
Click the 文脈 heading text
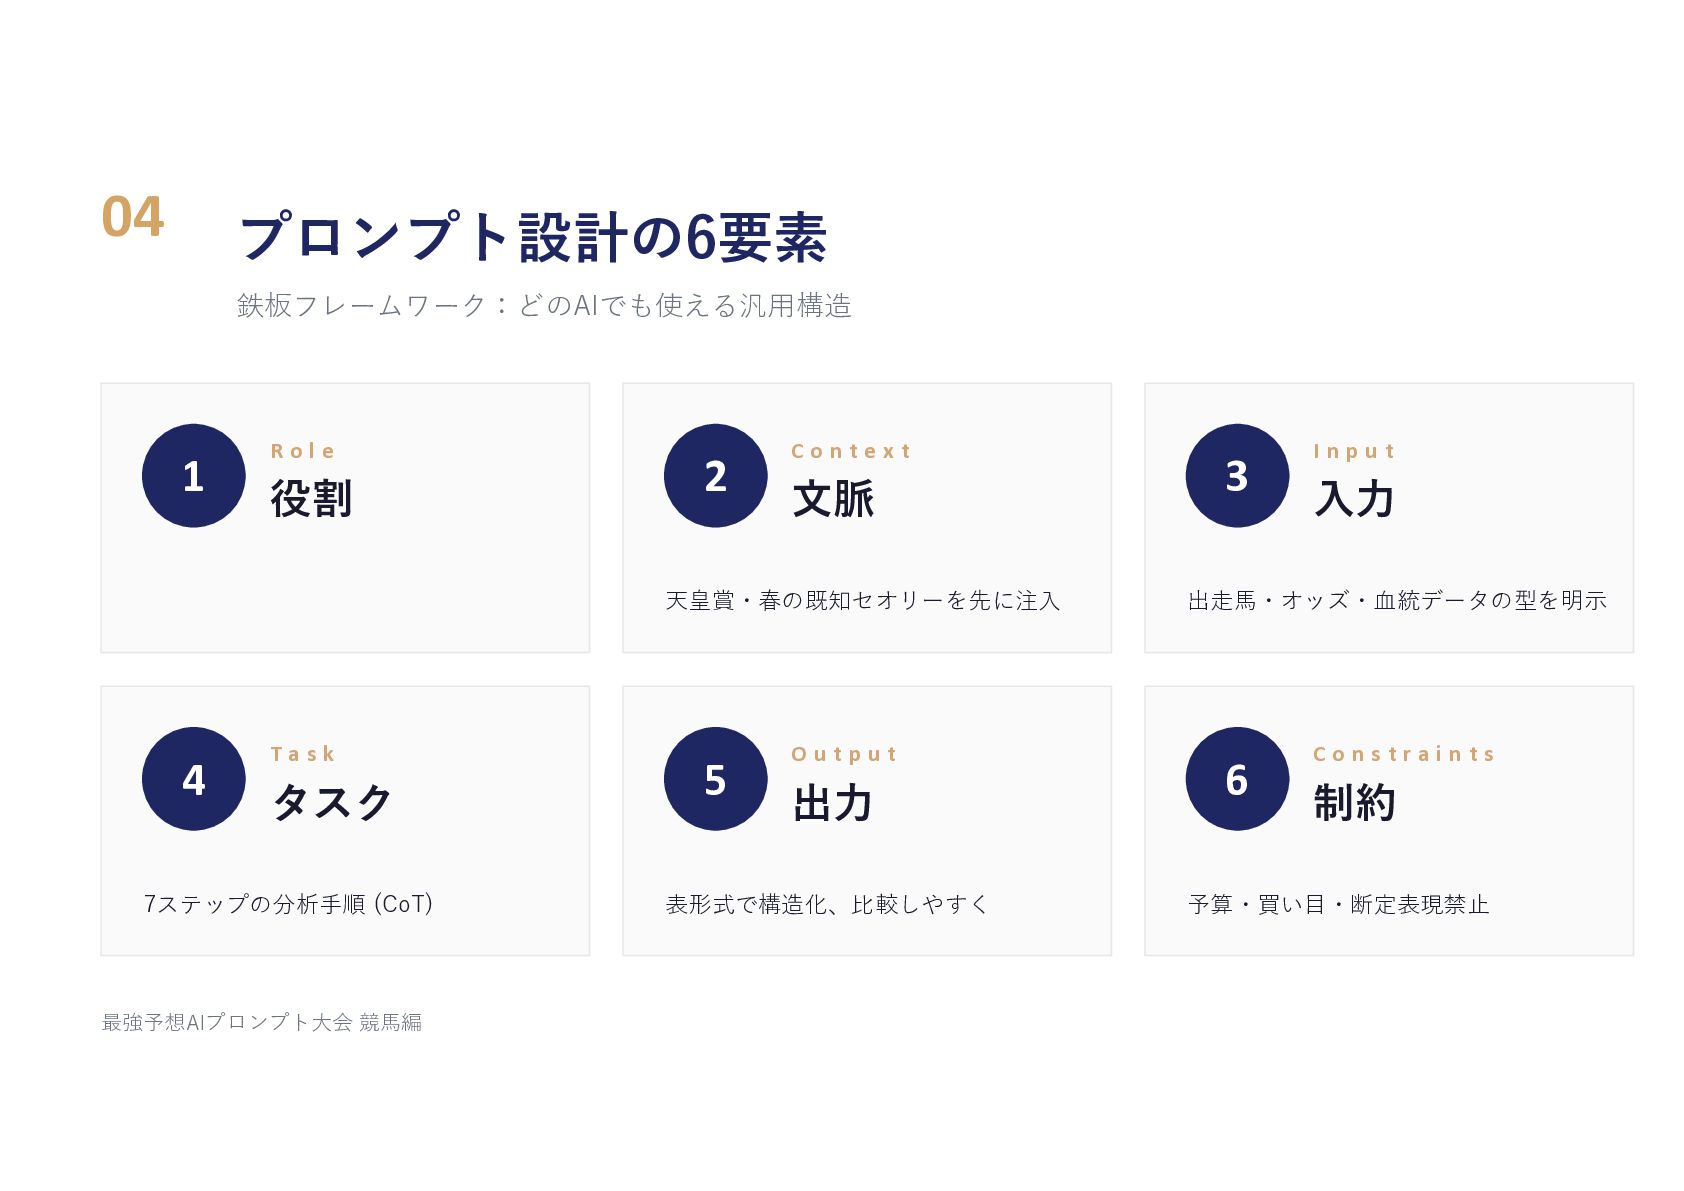pos(833,498)
